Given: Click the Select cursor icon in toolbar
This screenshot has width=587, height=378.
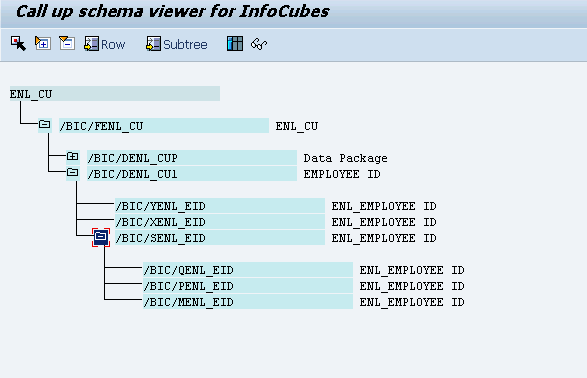Looking at the screenshot, I should tap(18, 43).
